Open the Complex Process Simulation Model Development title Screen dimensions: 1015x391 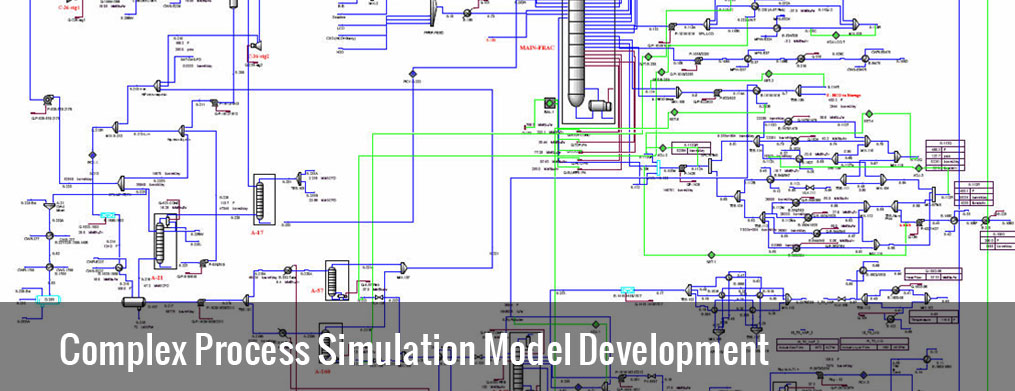[414, 350]
